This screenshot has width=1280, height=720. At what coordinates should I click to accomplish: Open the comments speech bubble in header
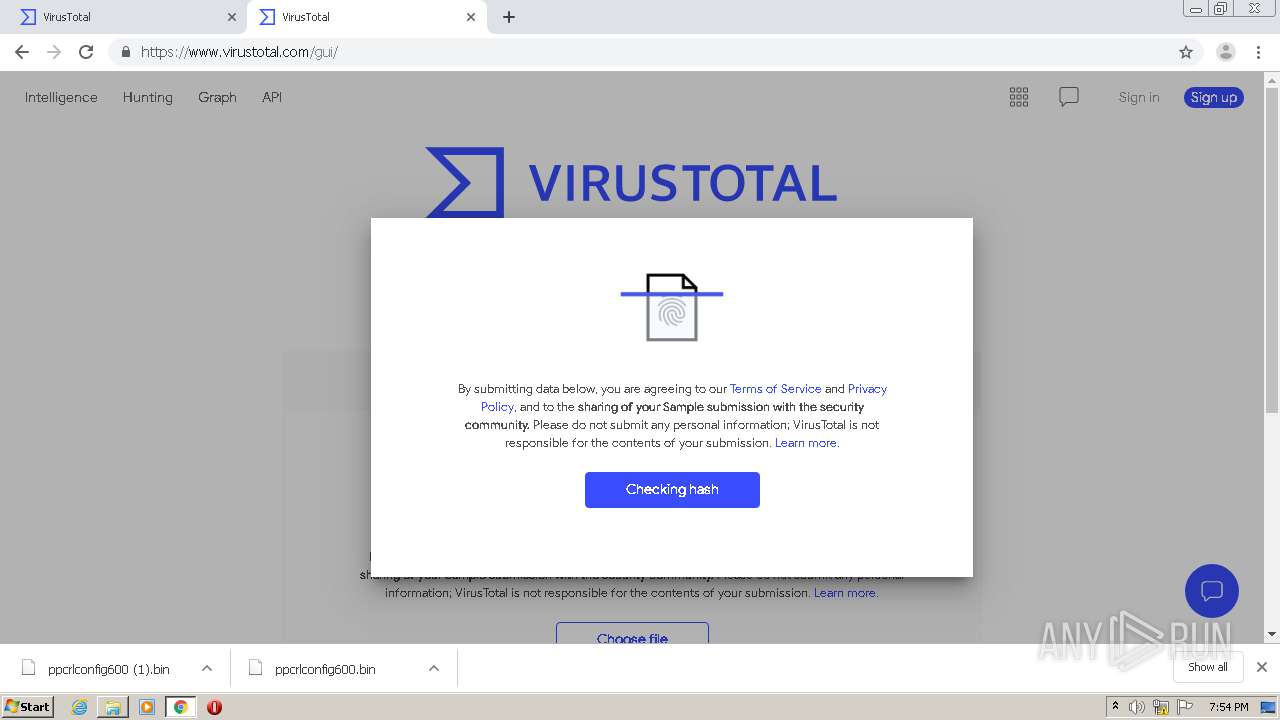pos(1069,97)
